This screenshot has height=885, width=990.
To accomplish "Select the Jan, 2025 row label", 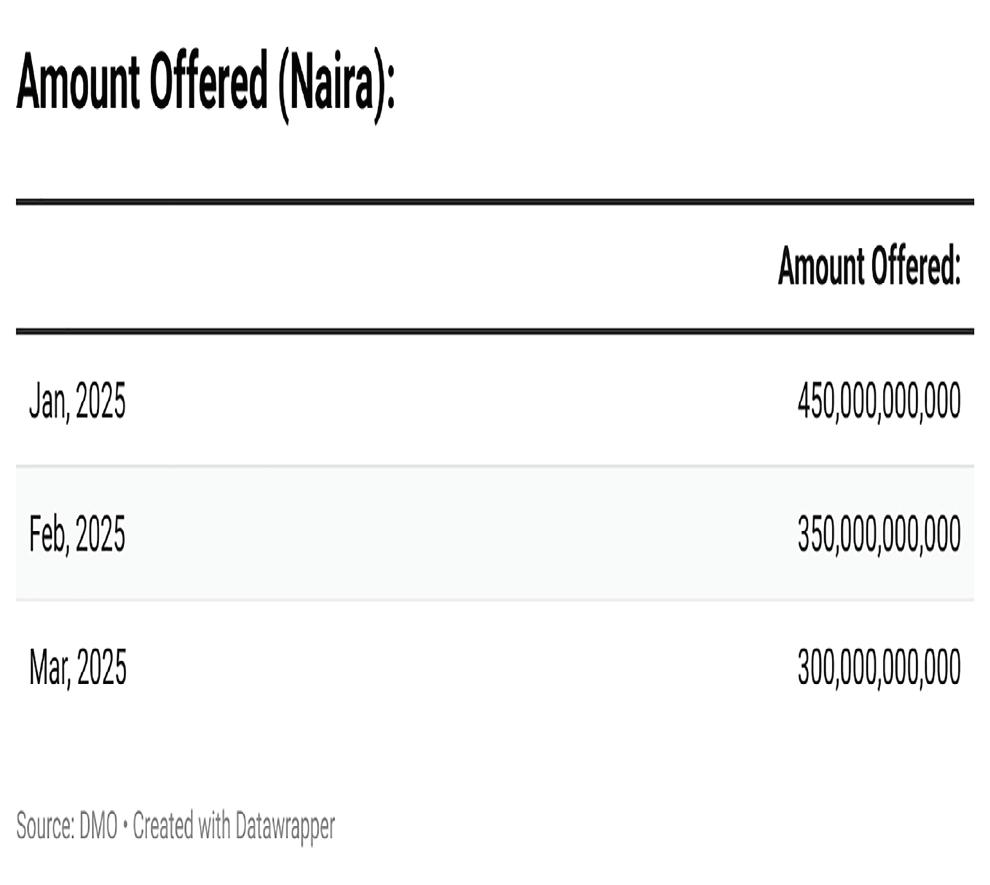I will click(77, 402).
